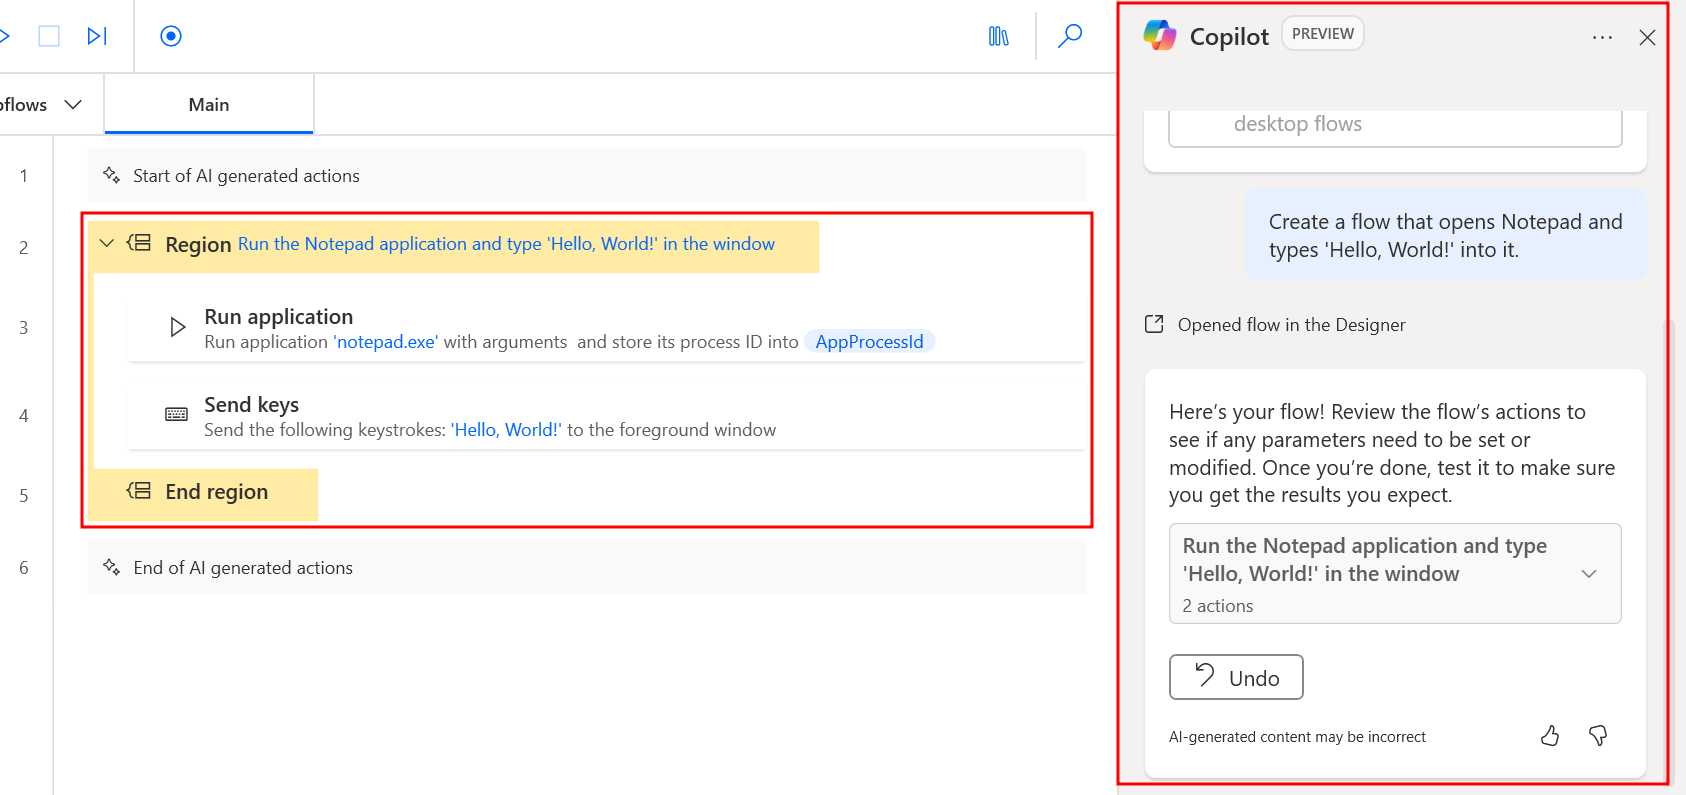Click the 'Here's your flow!' response text
The width and height of the screenshot is (1686, 795).
1392,453
